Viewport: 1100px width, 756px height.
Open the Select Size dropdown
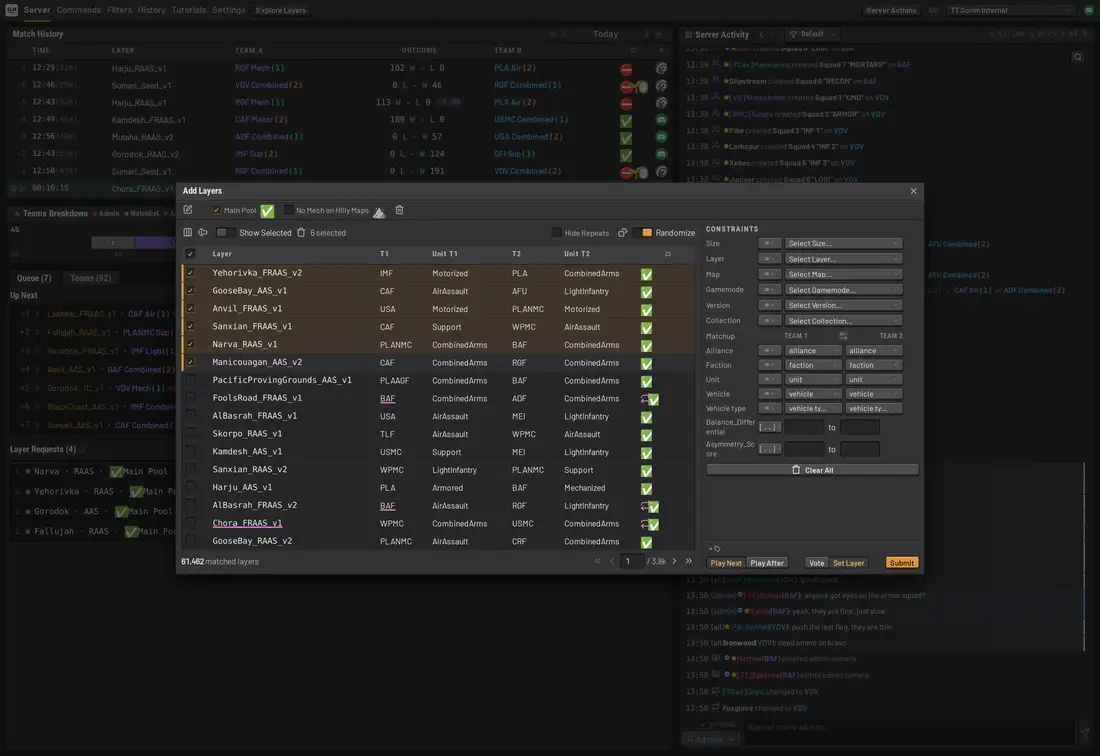tap(843, 243)
